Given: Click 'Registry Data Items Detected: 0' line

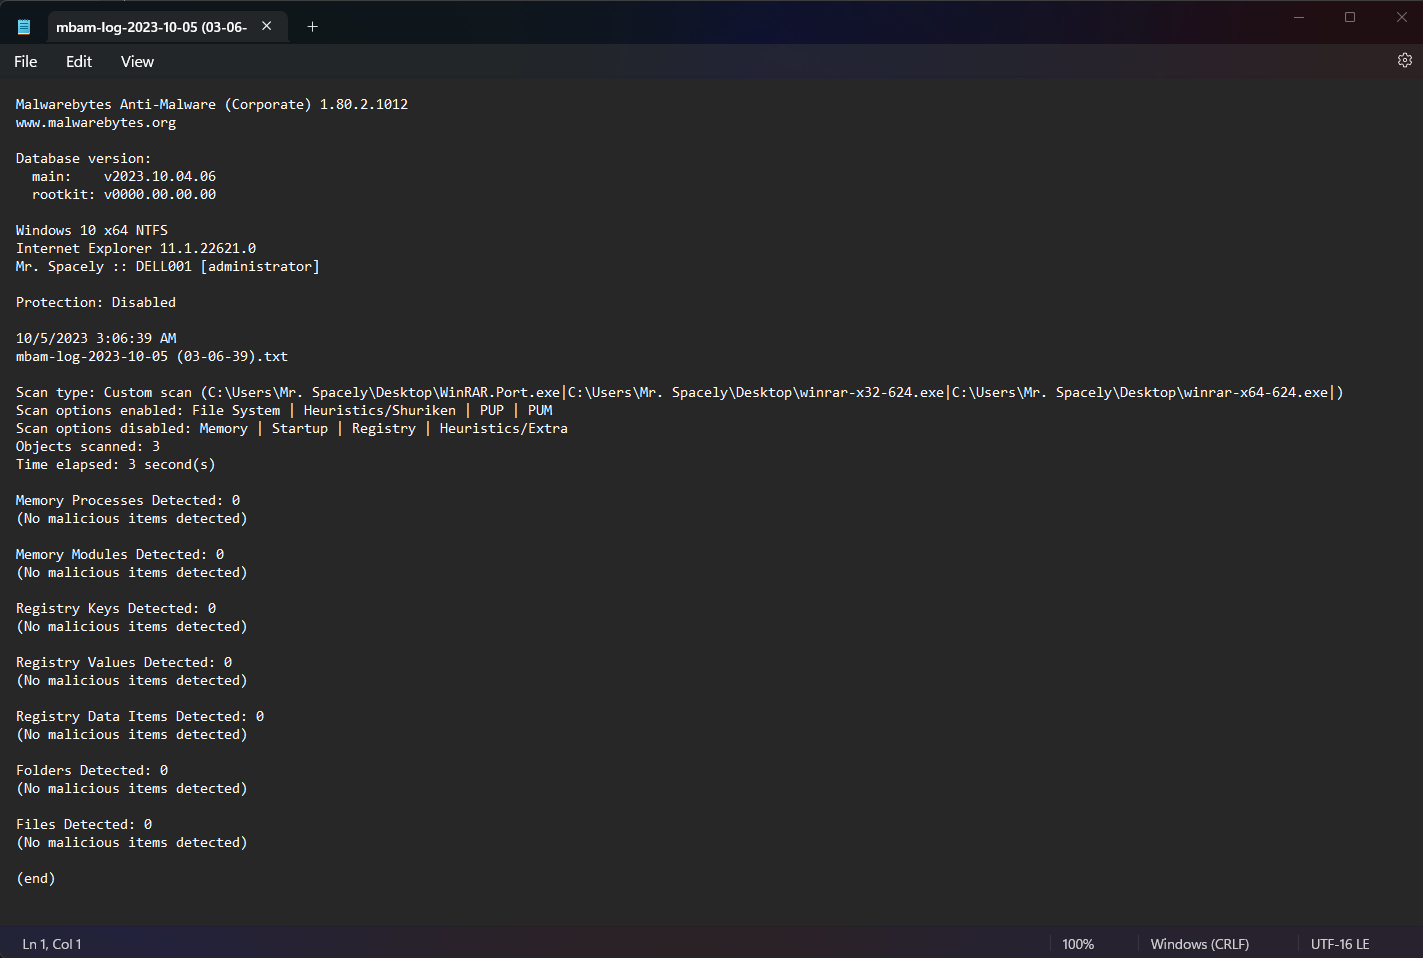Looking at the screenshot, I should pyautogui.click(x=140, y=716).
